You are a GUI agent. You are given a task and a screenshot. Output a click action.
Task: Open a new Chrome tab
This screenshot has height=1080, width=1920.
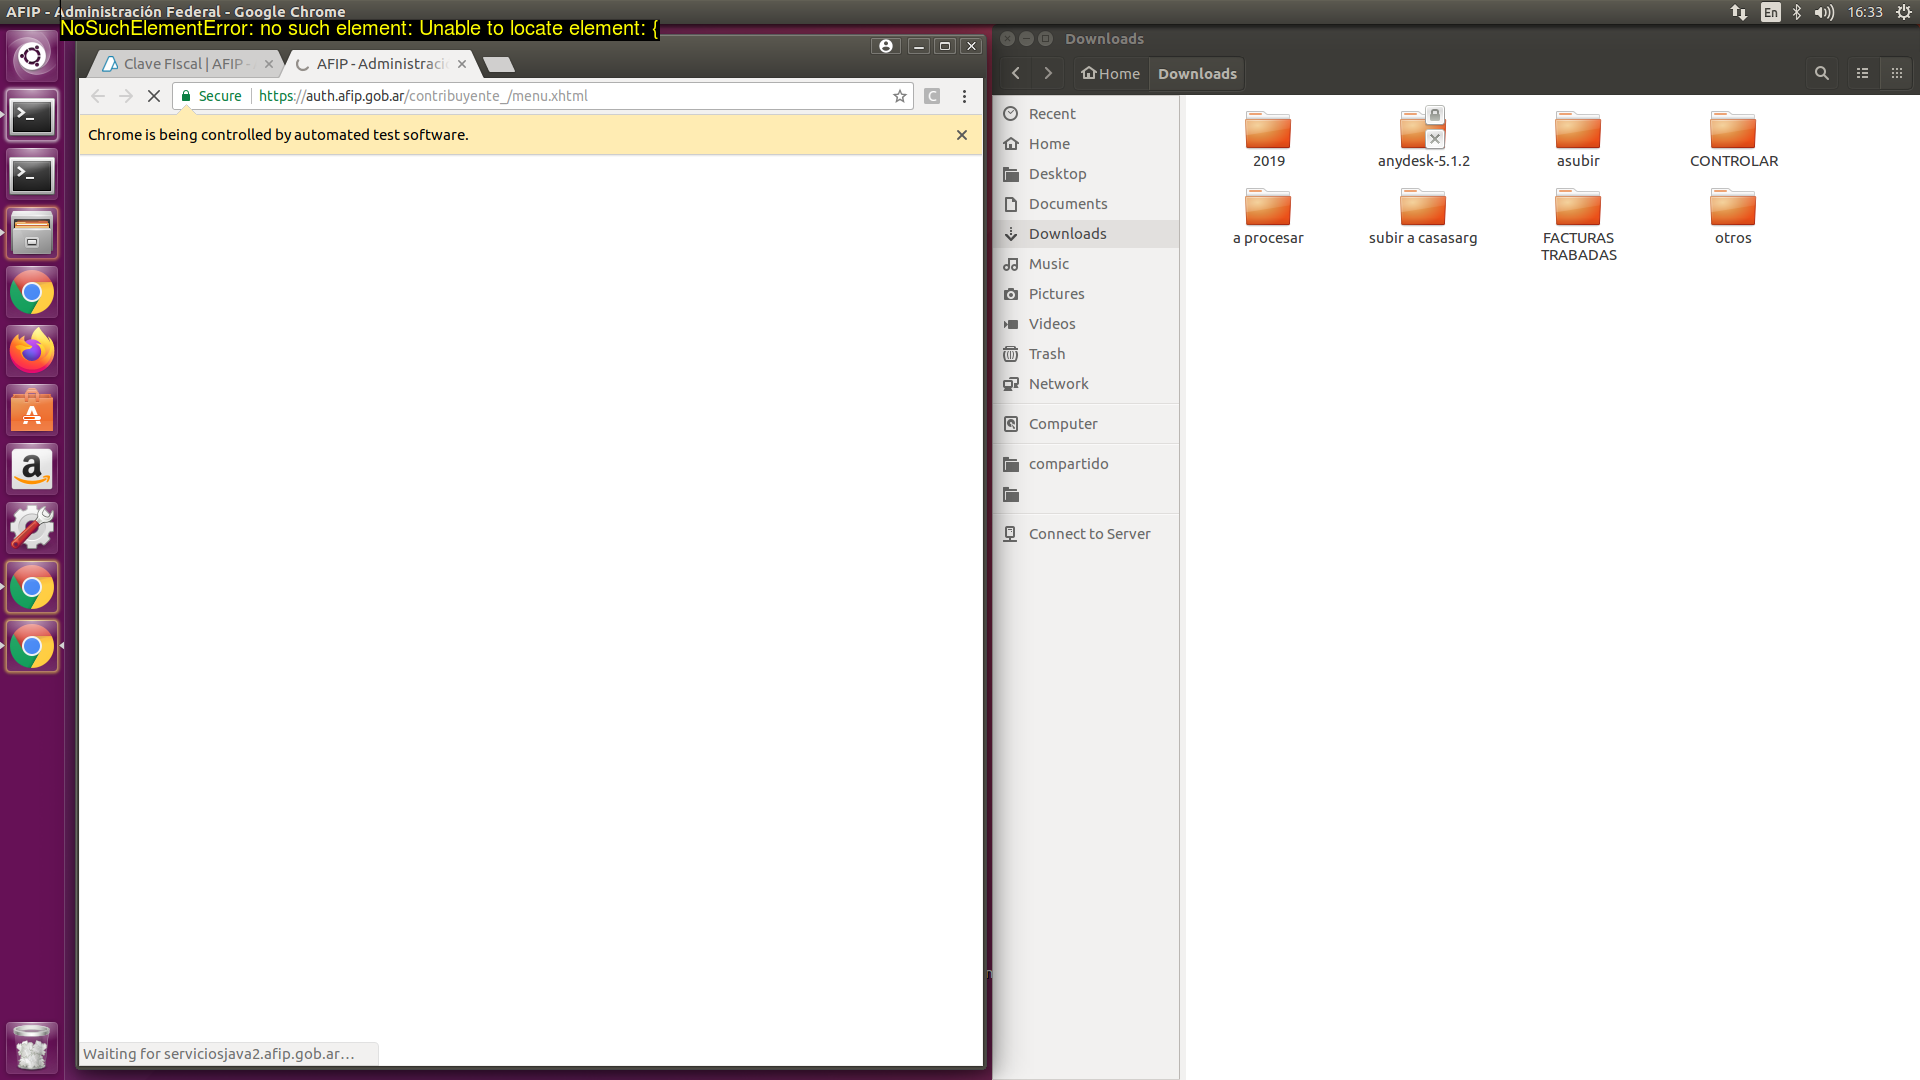498,64
